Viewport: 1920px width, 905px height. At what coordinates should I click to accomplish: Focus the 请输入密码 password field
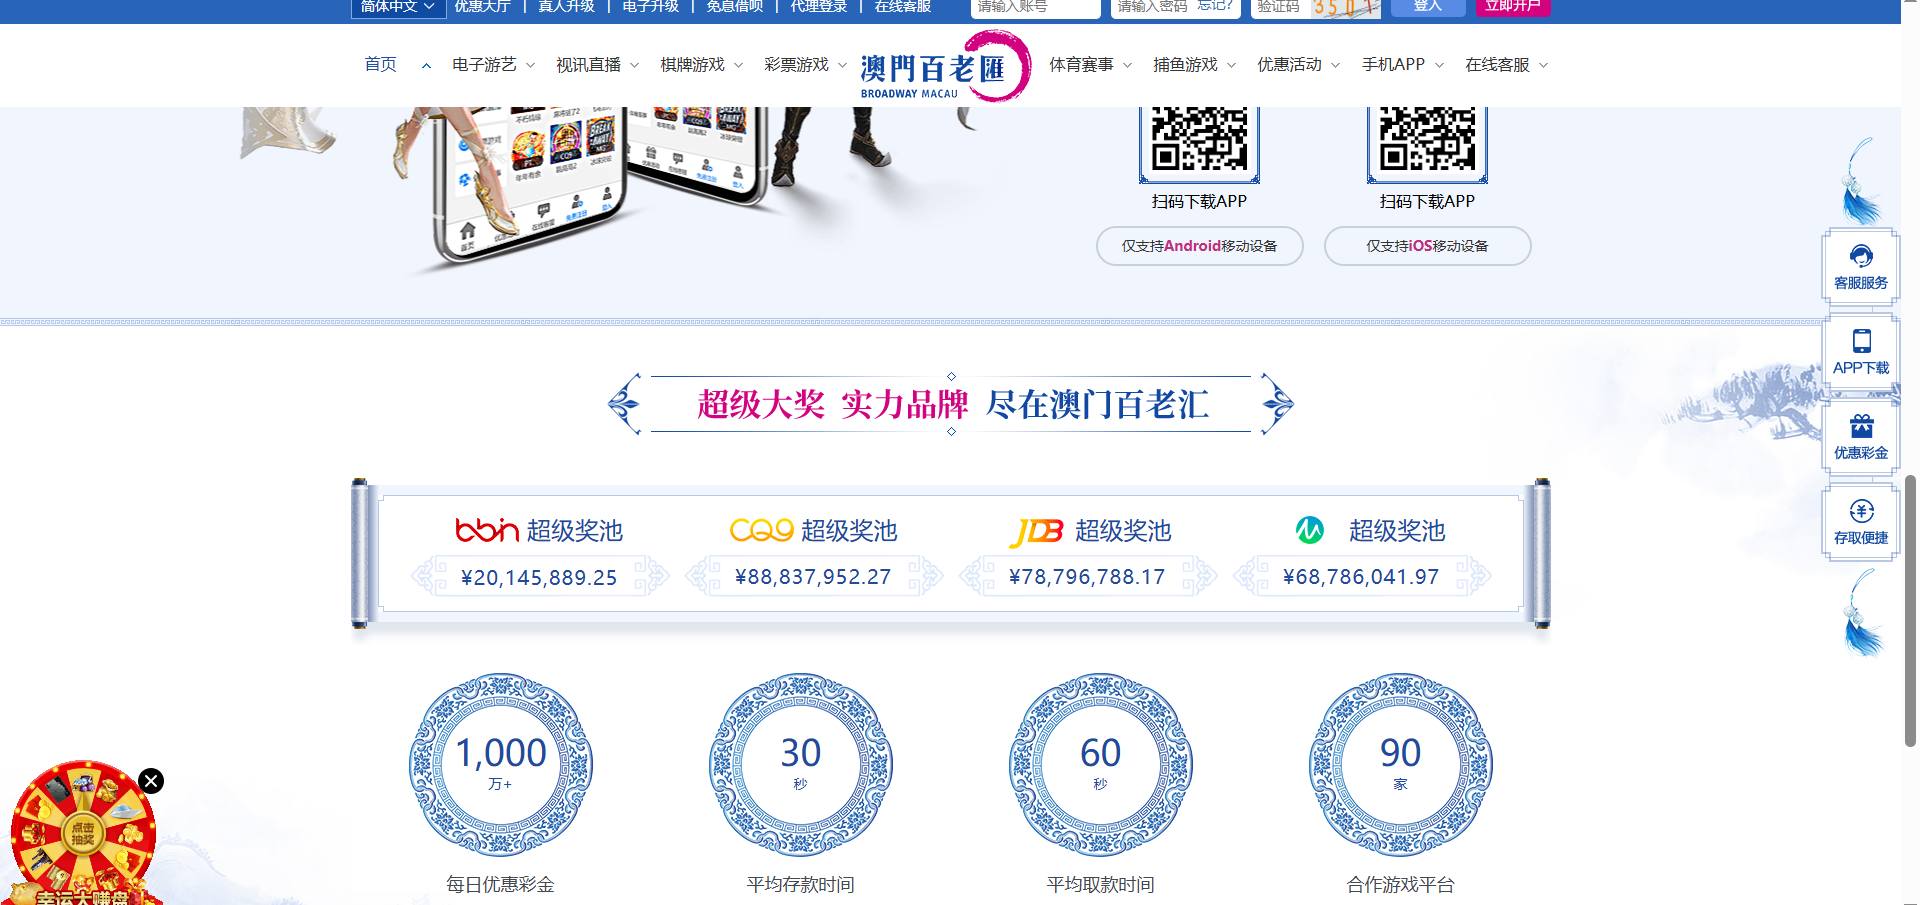pyautogui.click(x=1153, y=8)
